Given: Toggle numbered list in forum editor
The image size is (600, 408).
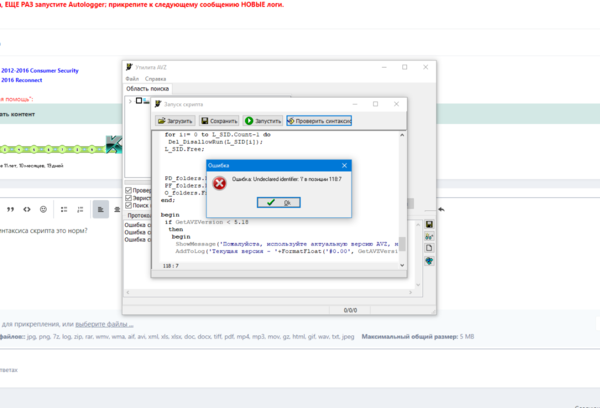Looking at the screenshot, I should tap(80, 209).
